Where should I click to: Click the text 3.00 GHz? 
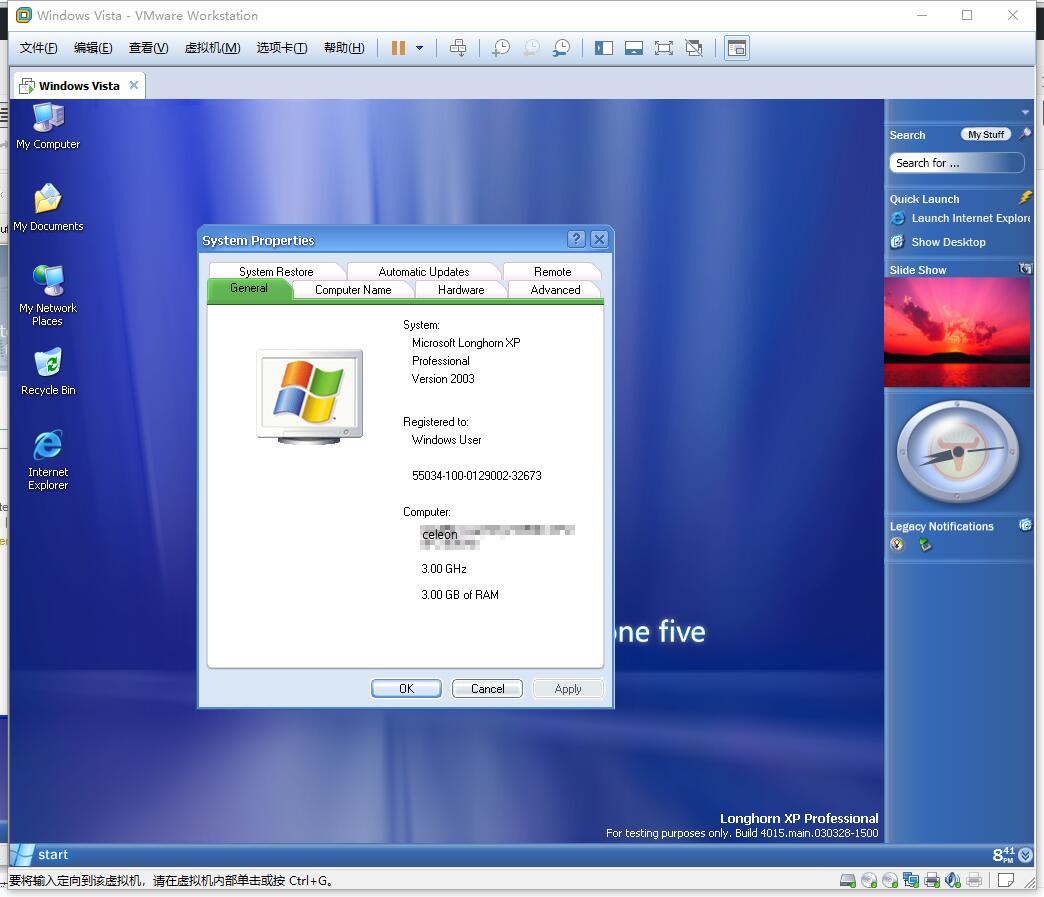click(444, 569)
